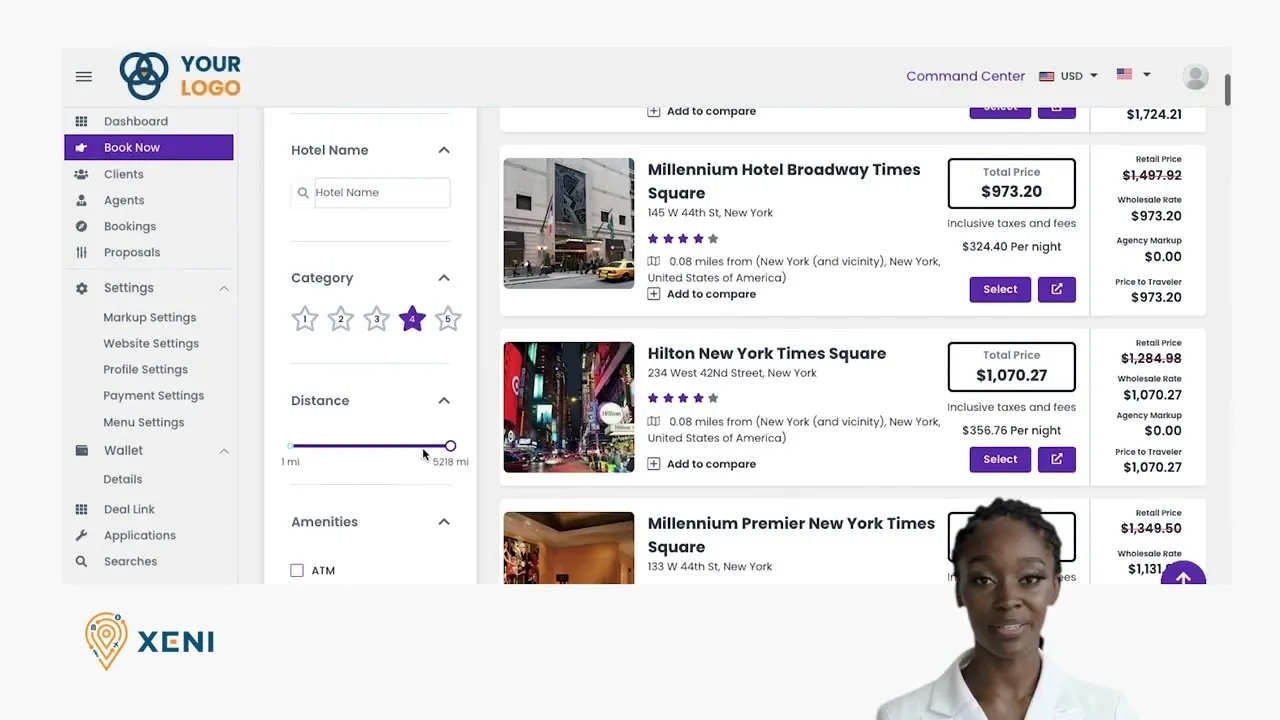Click the plus icon for Hilton Add to compare

point(654,464)
